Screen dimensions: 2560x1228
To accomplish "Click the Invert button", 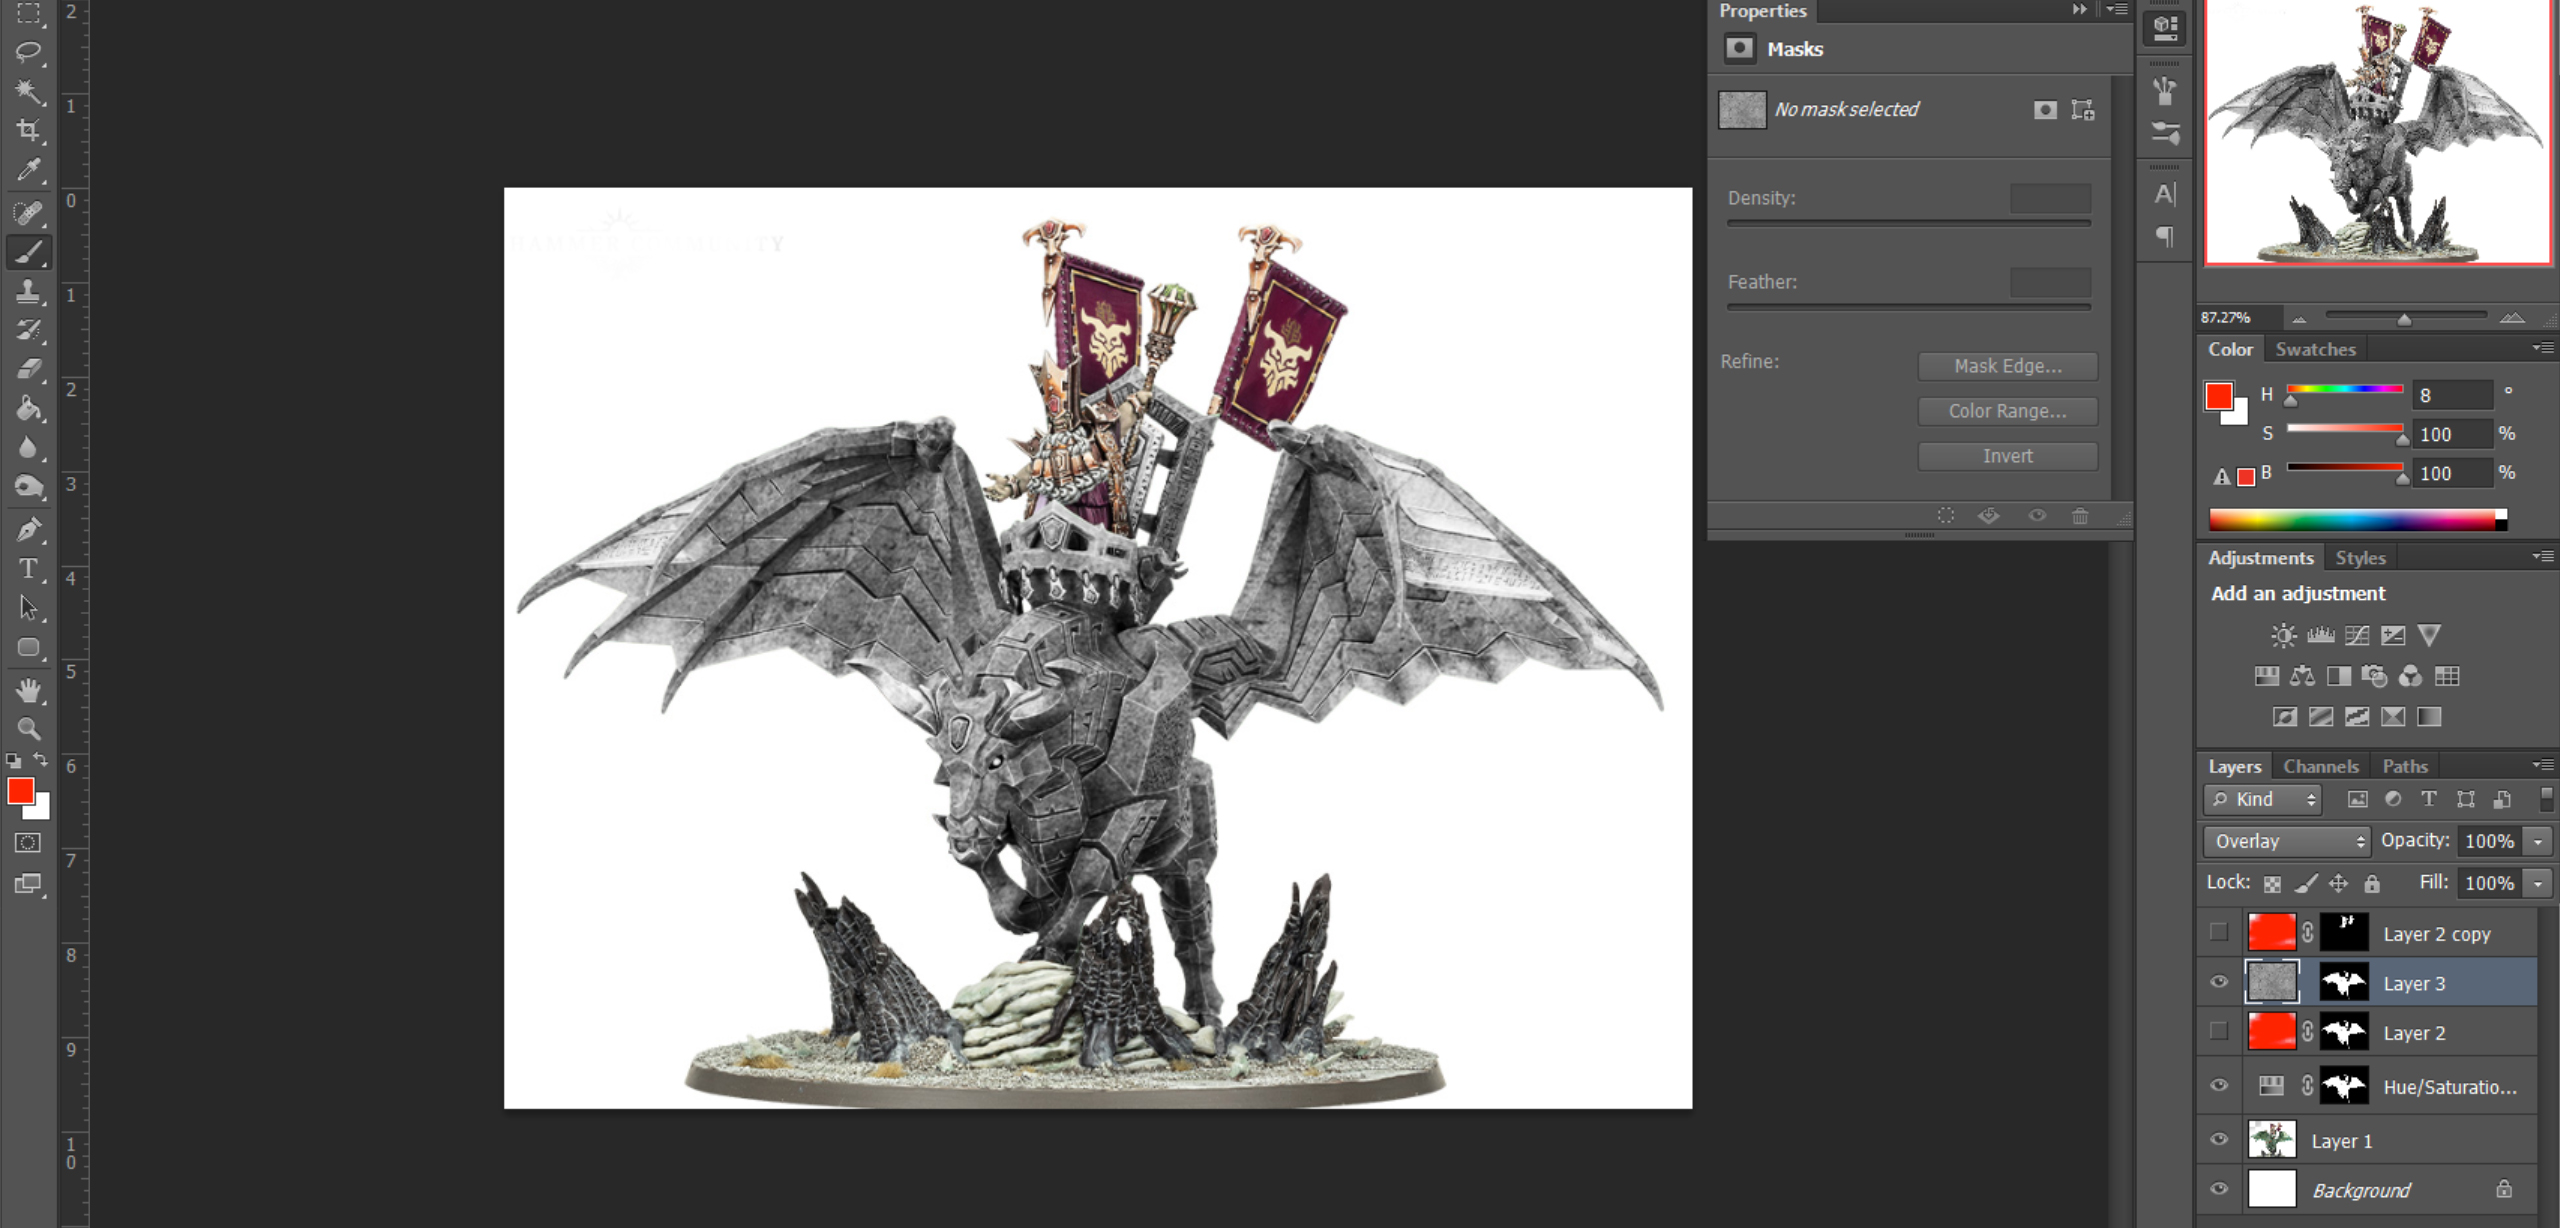I will coord(2007,457).
